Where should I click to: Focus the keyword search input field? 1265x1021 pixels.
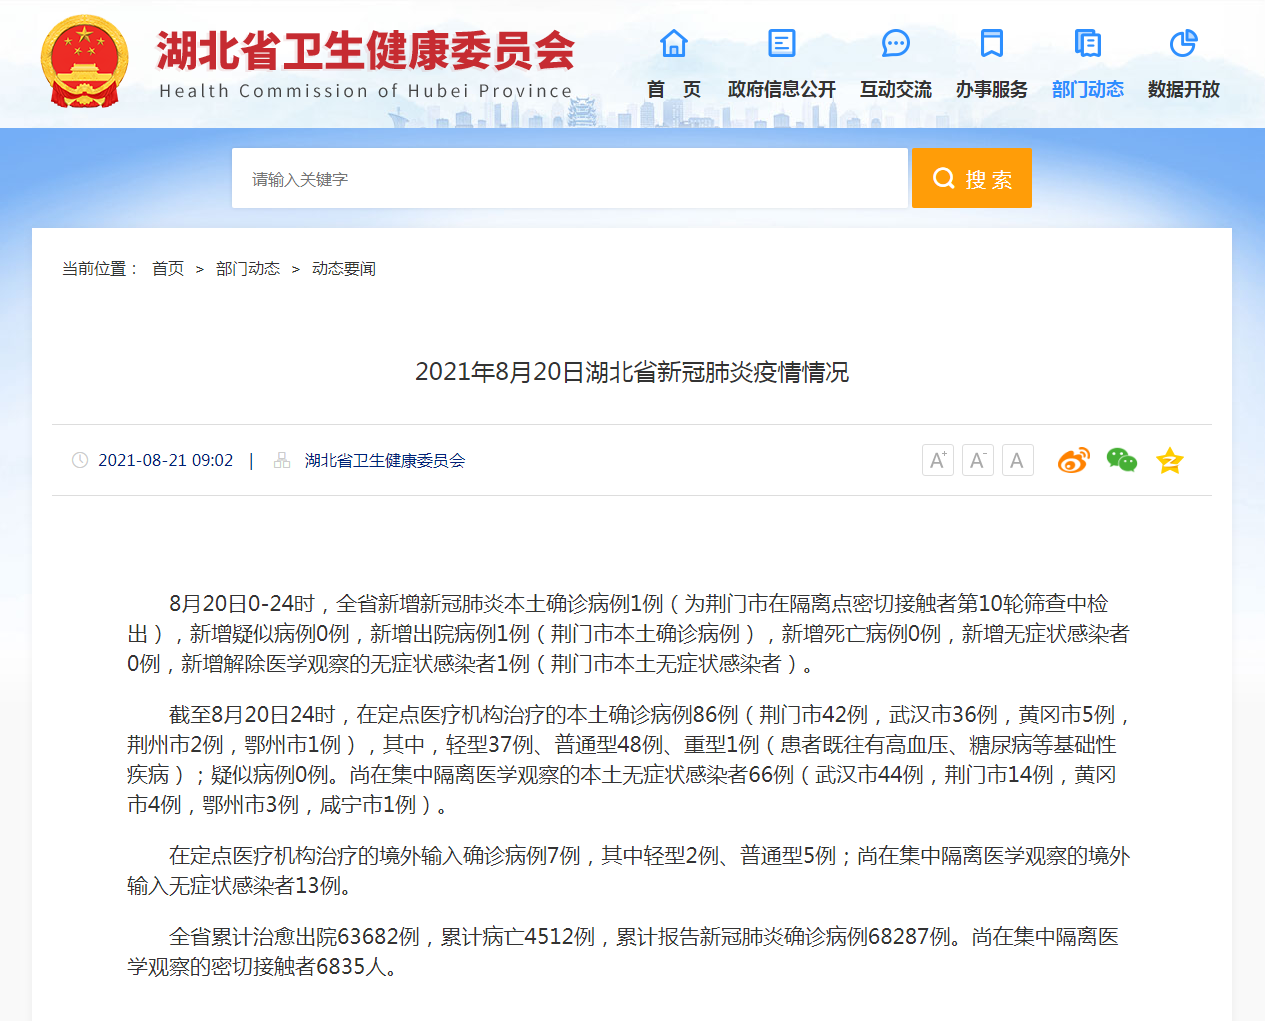570,178
